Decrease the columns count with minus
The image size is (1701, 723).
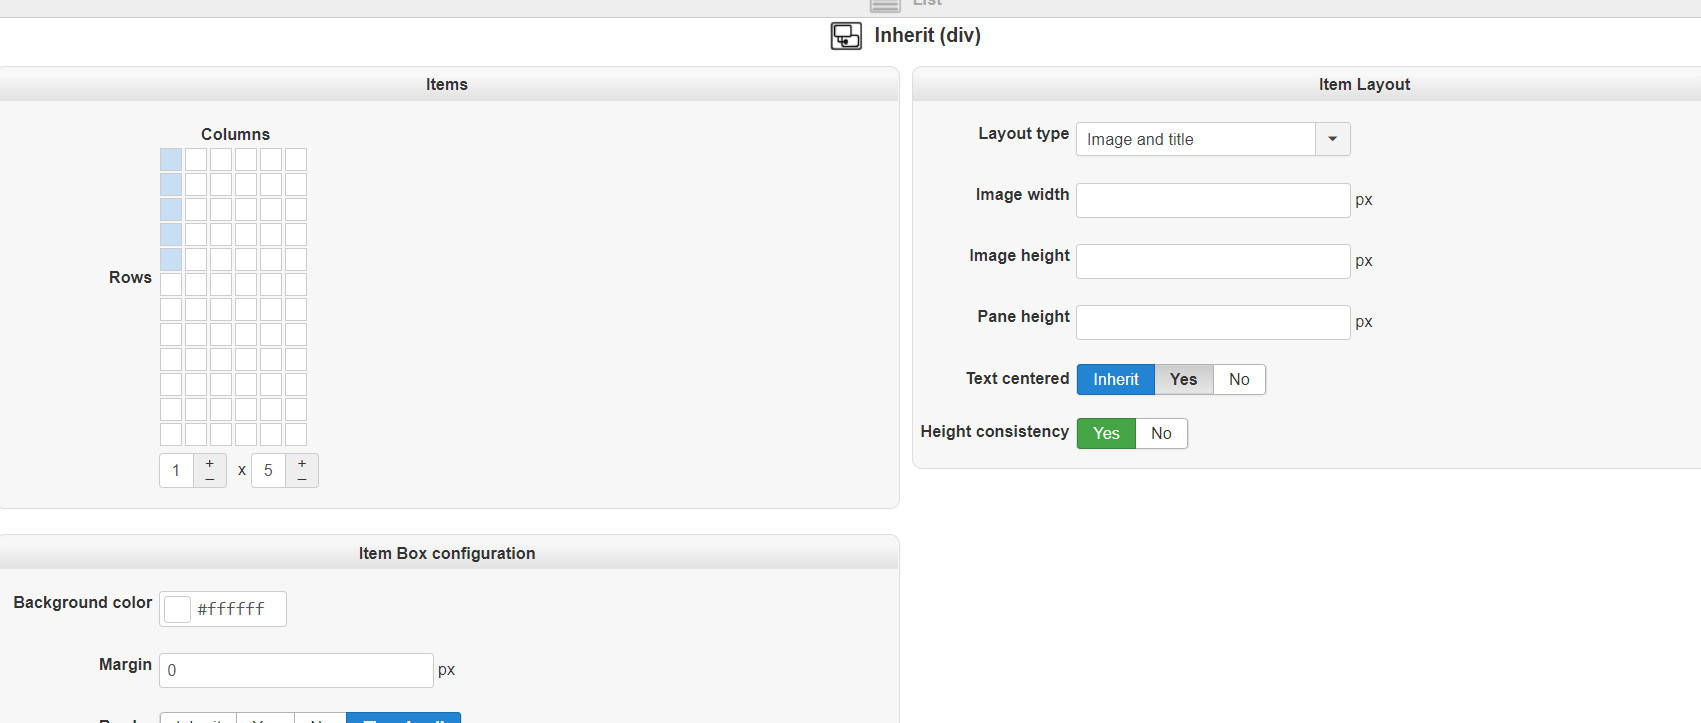click(209, 479)
